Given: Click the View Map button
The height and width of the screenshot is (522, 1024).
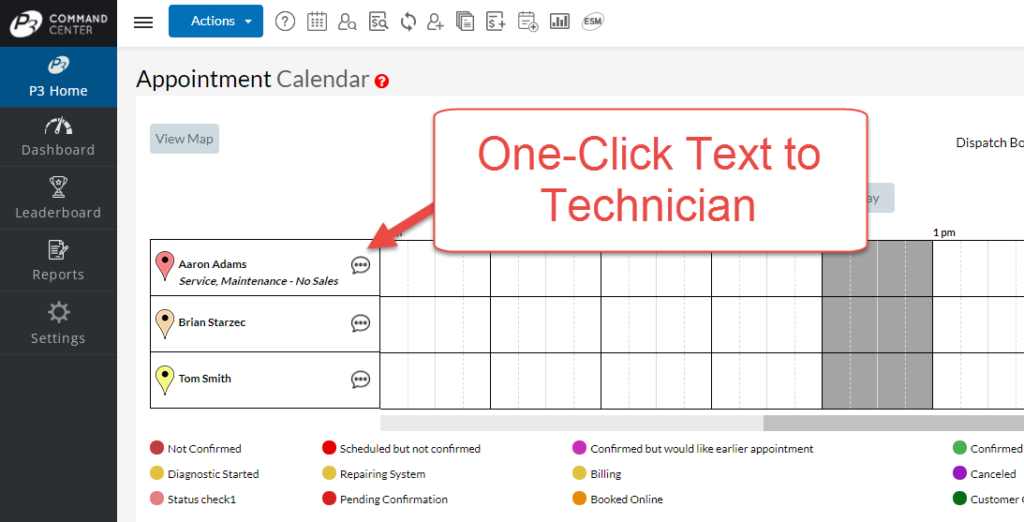Looking at the screenshot, I should pos(184,139).
